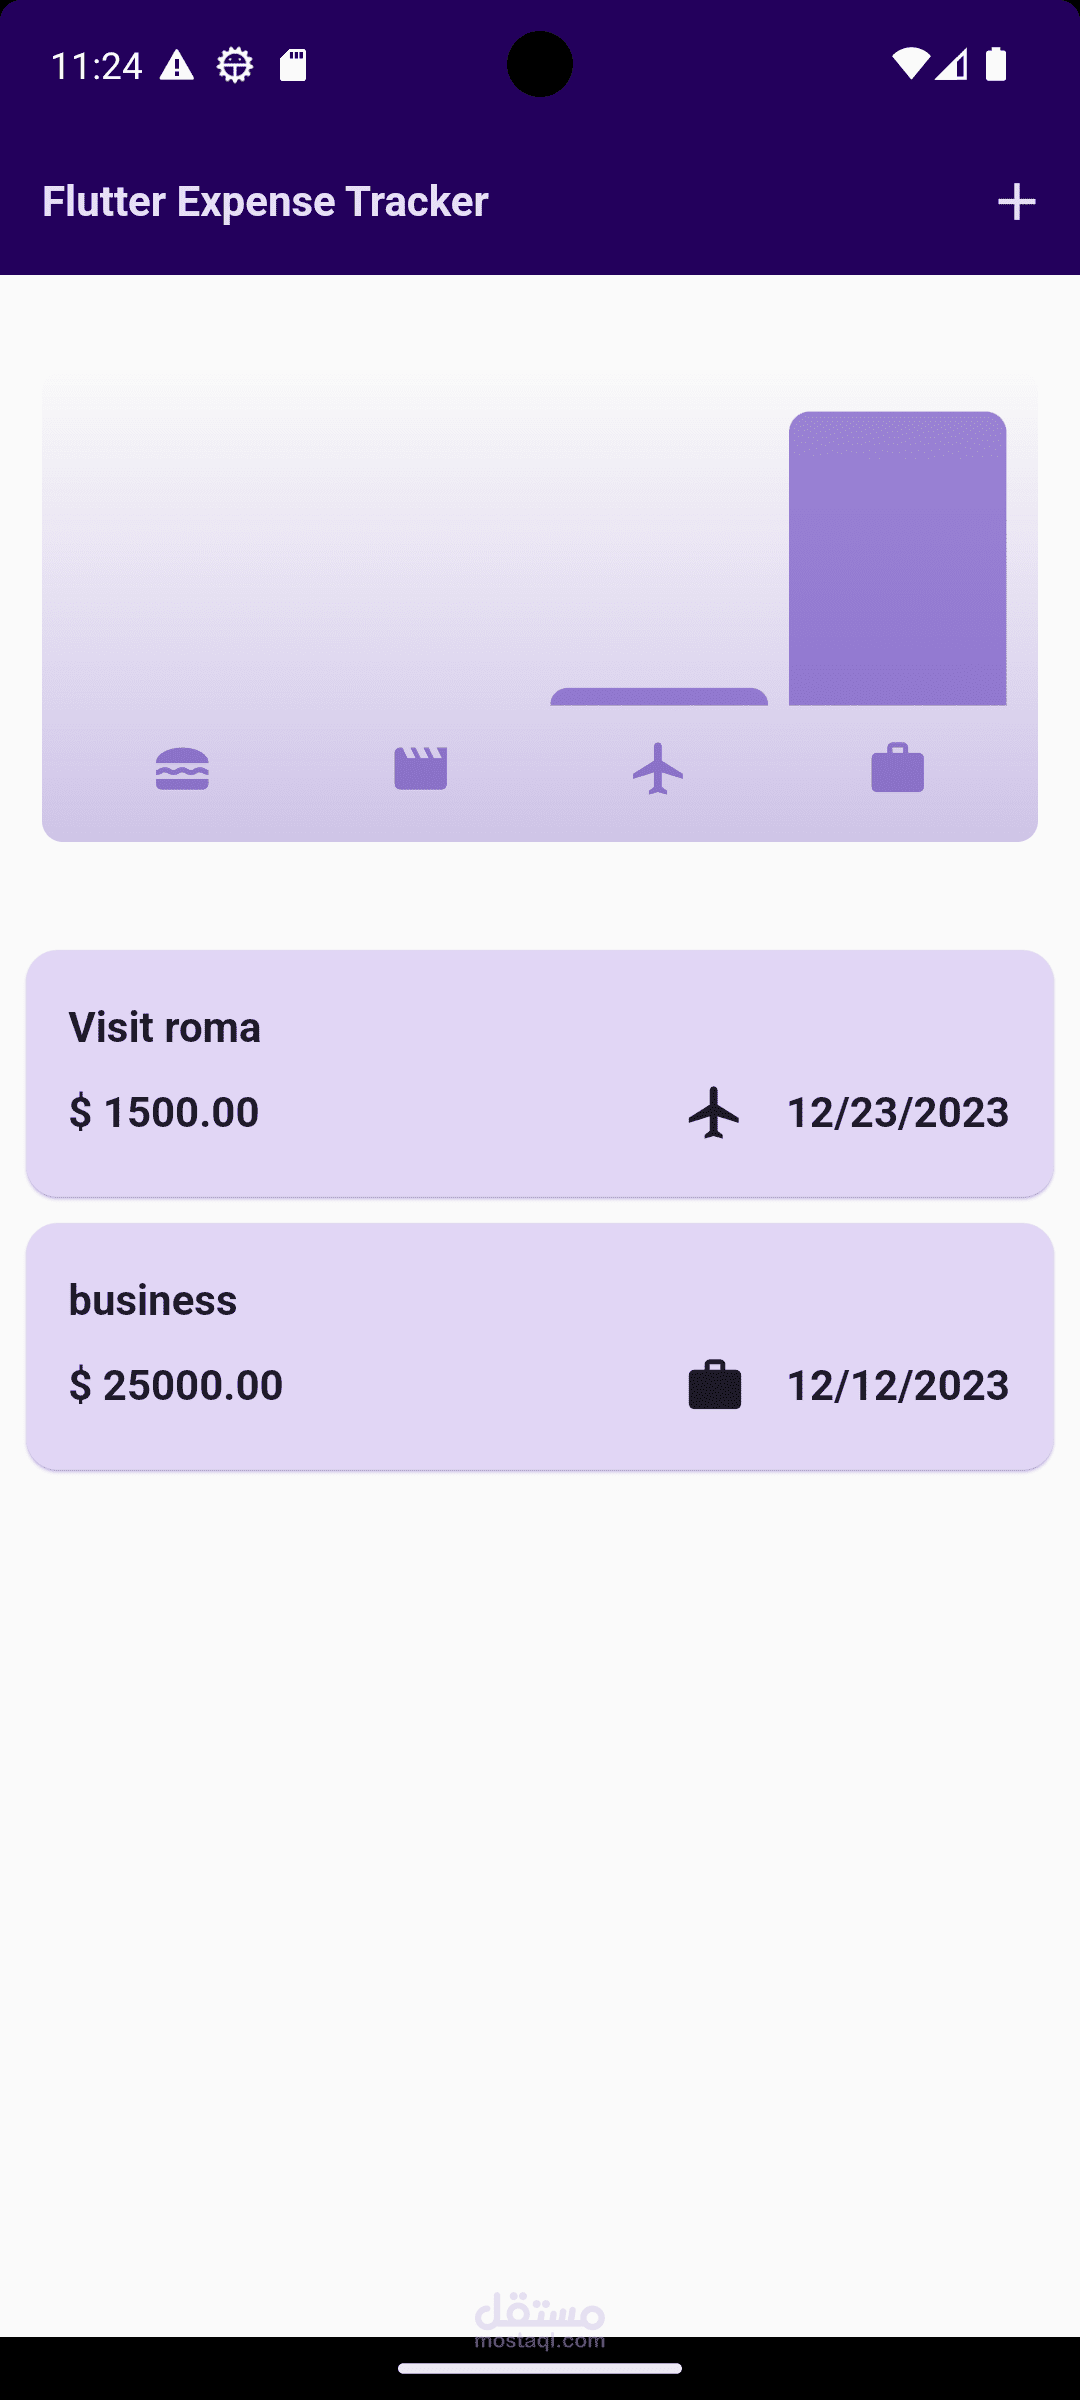
Task: Click the airplane travel icon in chart
Action: tap(658, 769)
